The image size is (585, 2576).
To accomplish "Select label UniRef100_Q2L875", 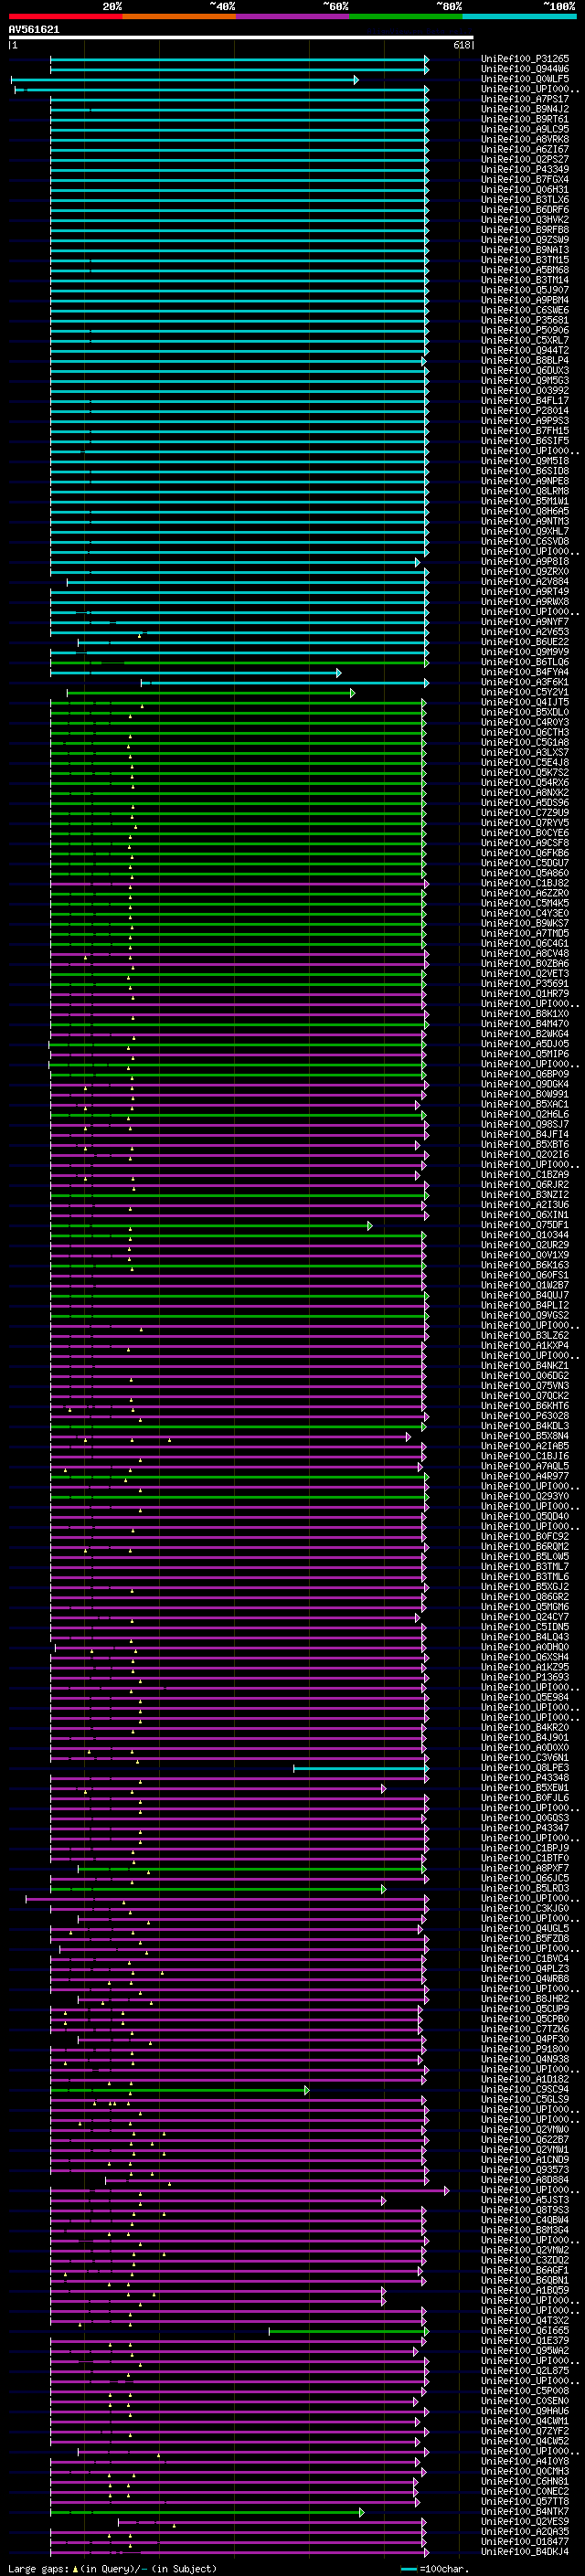I will click(525, 2370).
